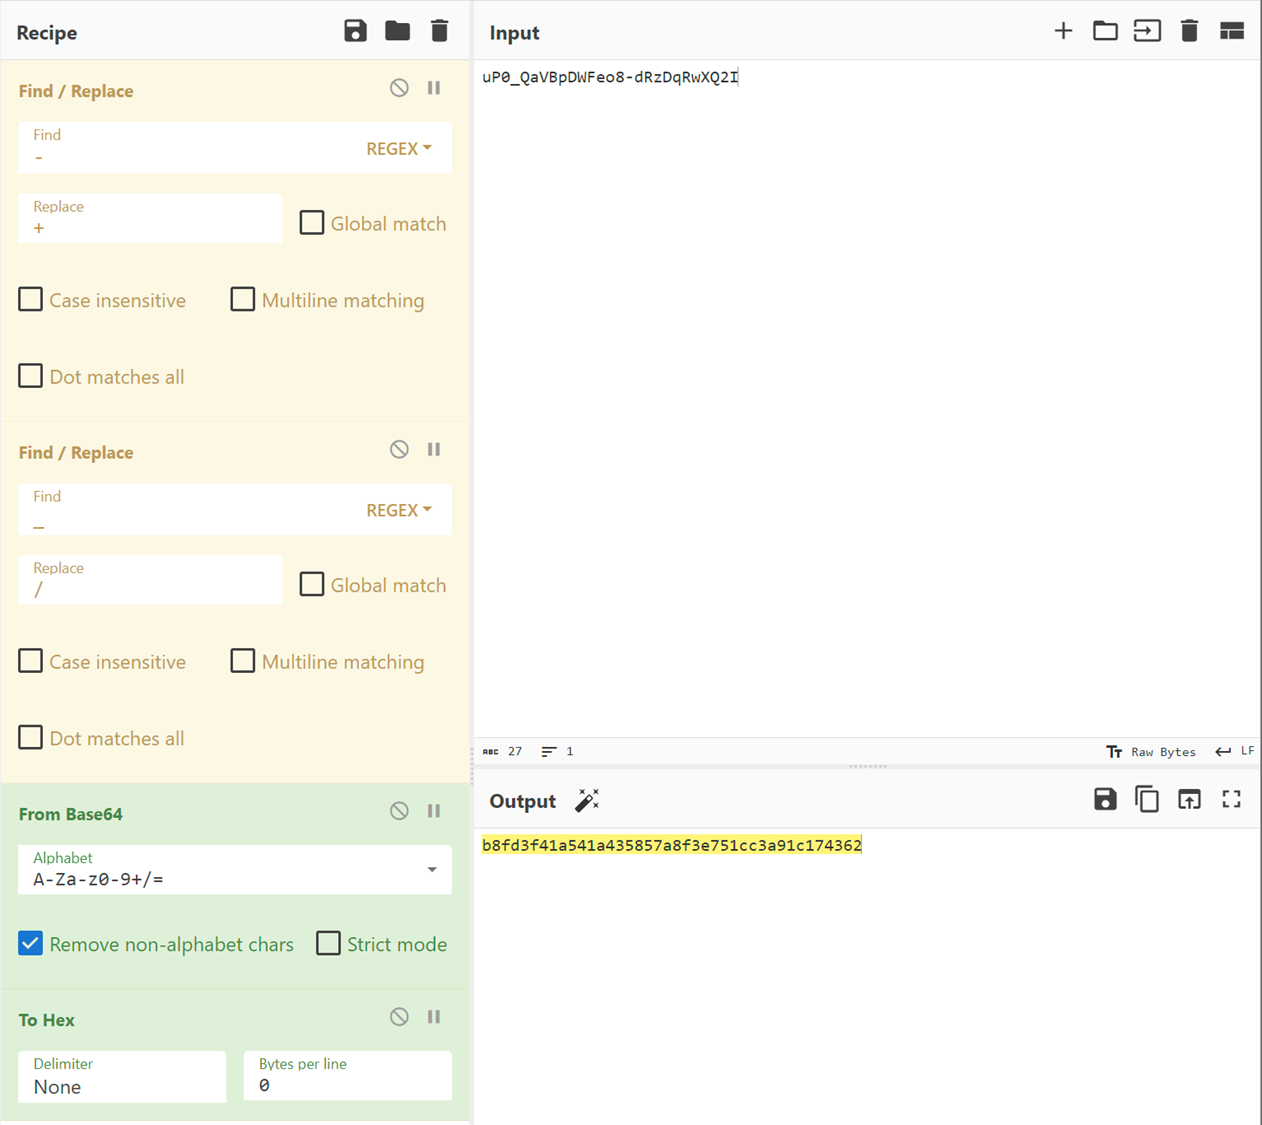Enable Case insensitive in second Find / Replace
Viewport: 1262px width, 1125px height.
click(x=31, y=661)
